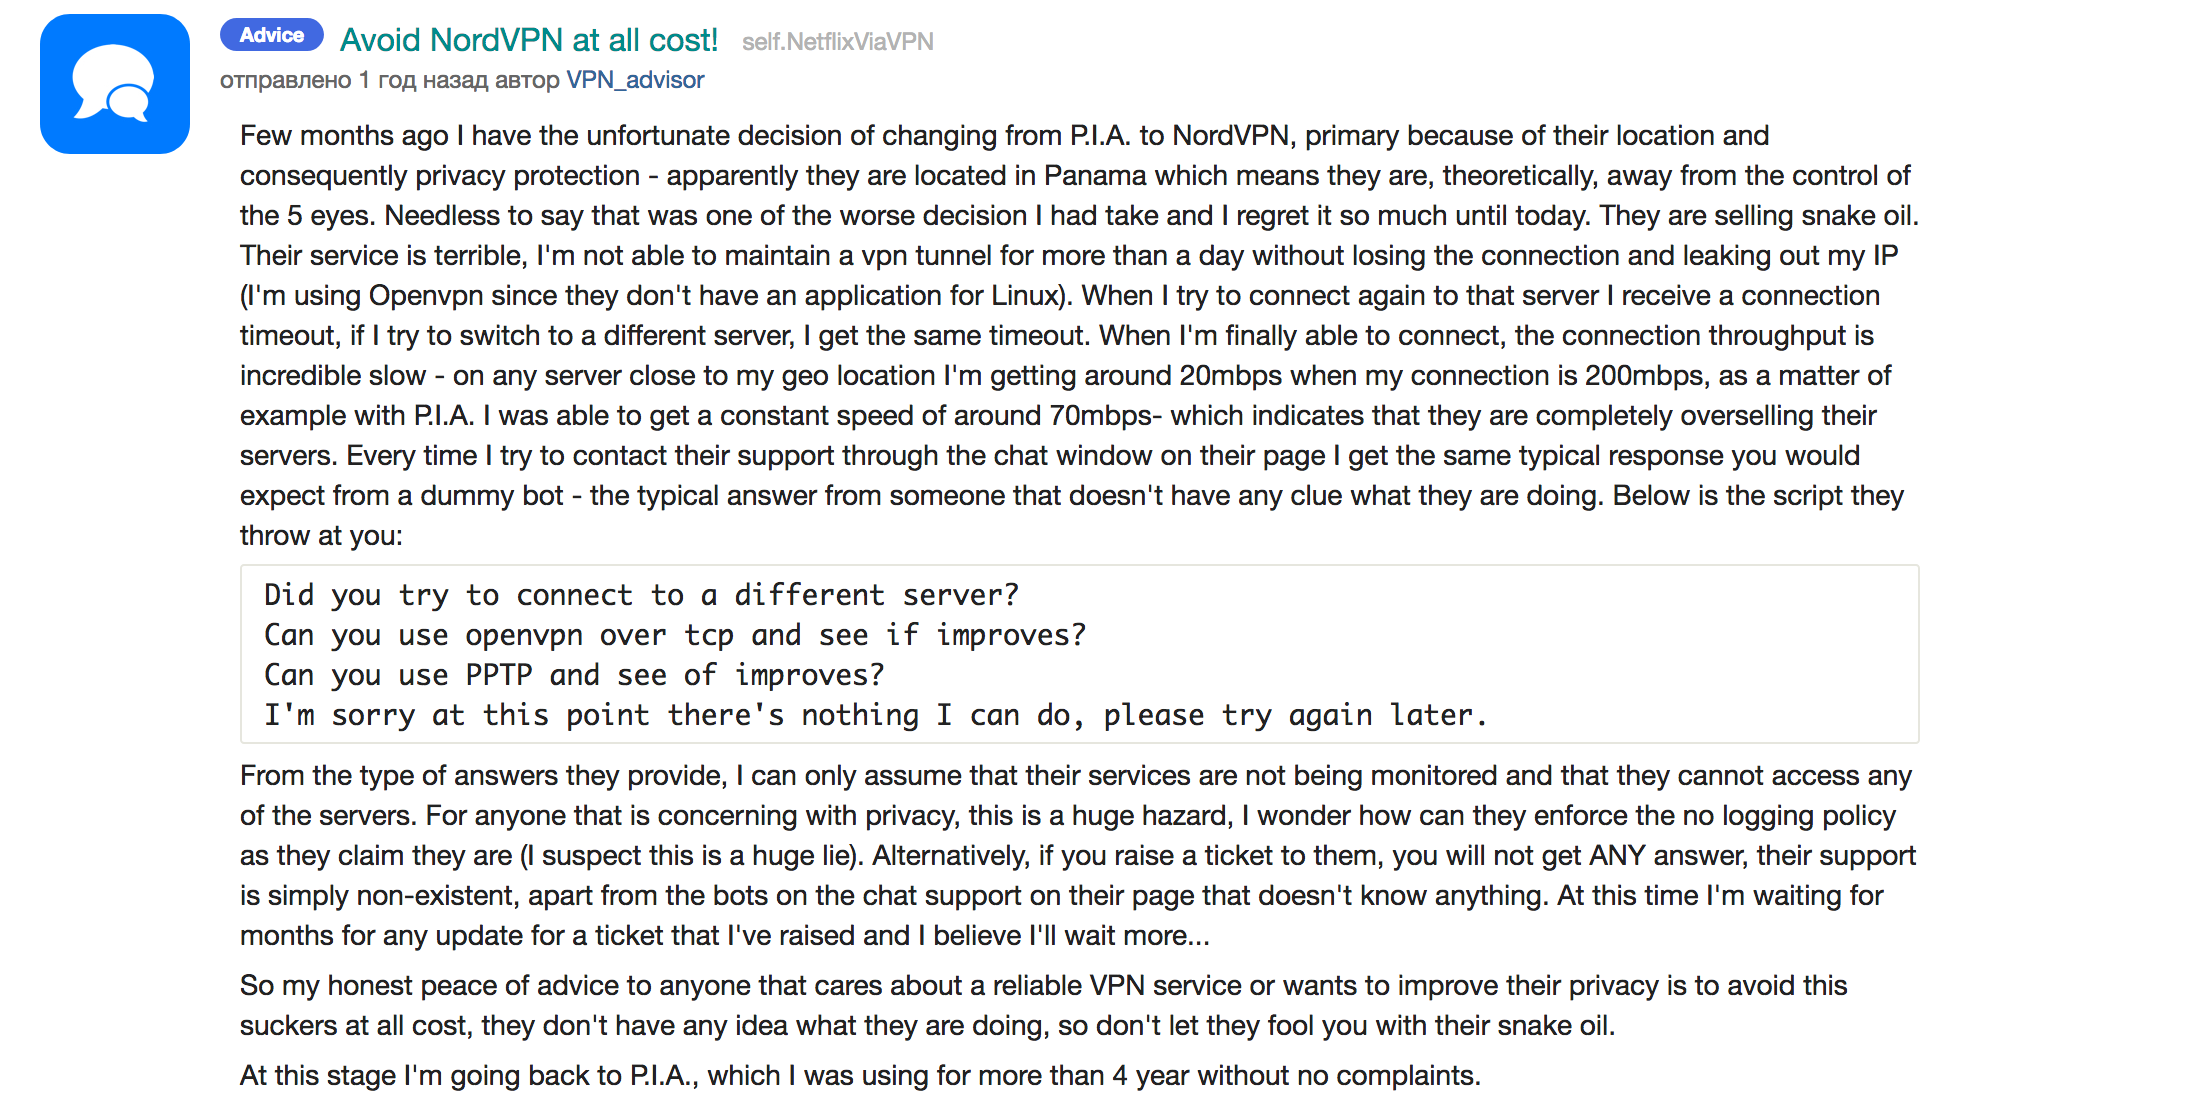Open the "Avoid NordVPN at all cost!" post
Image resolution: width=2204 pixels, height=1114 pixels.
click(x=528, y=40)
